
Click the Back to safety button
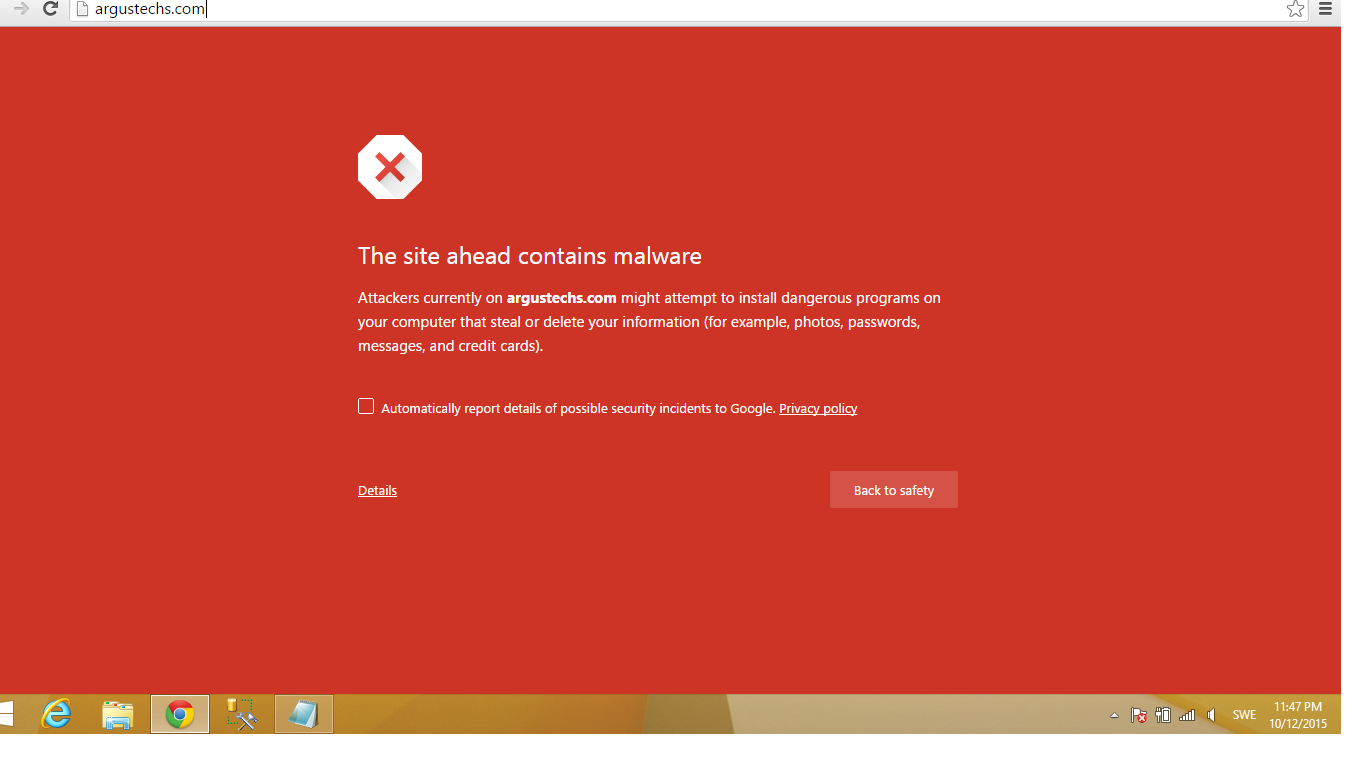[894, 490]
